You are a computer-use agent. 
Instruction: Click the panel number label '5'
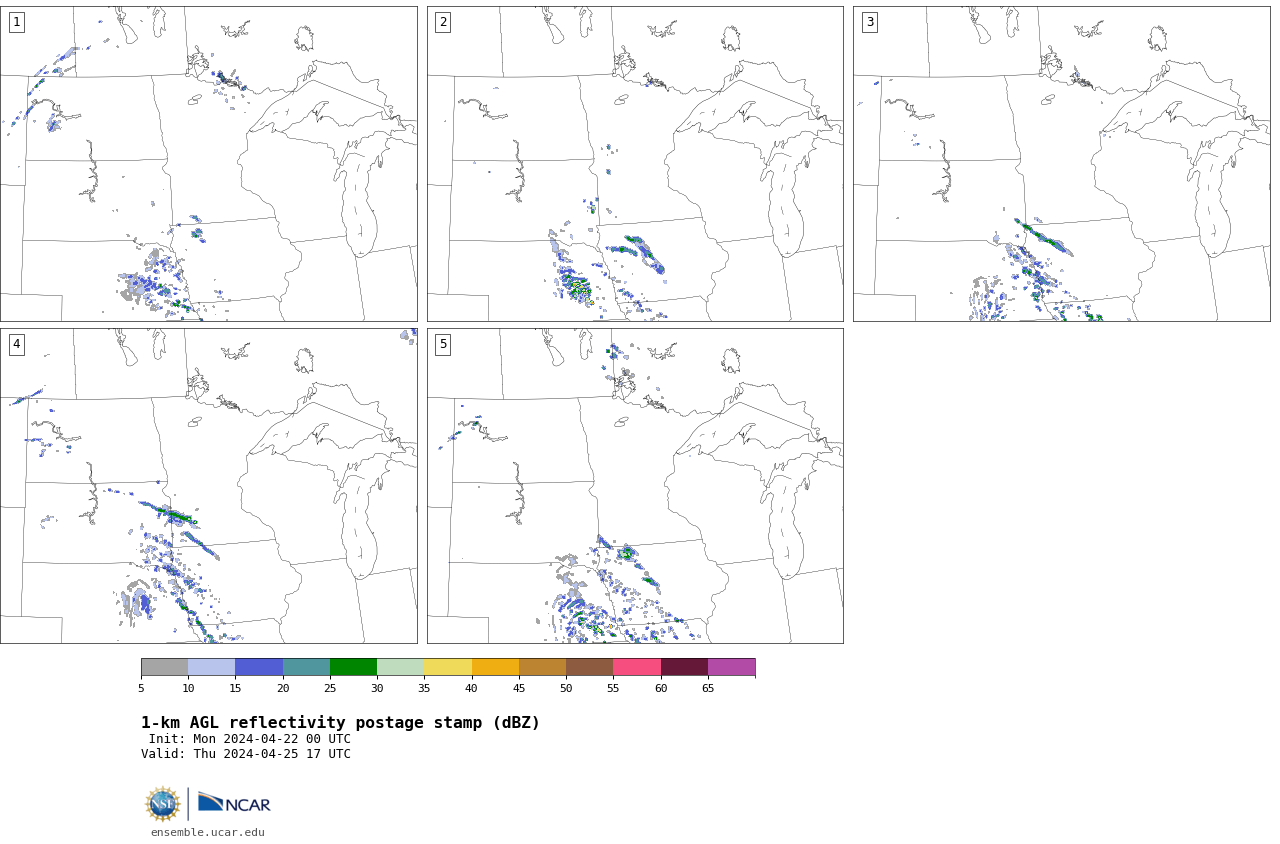(443, 344)
